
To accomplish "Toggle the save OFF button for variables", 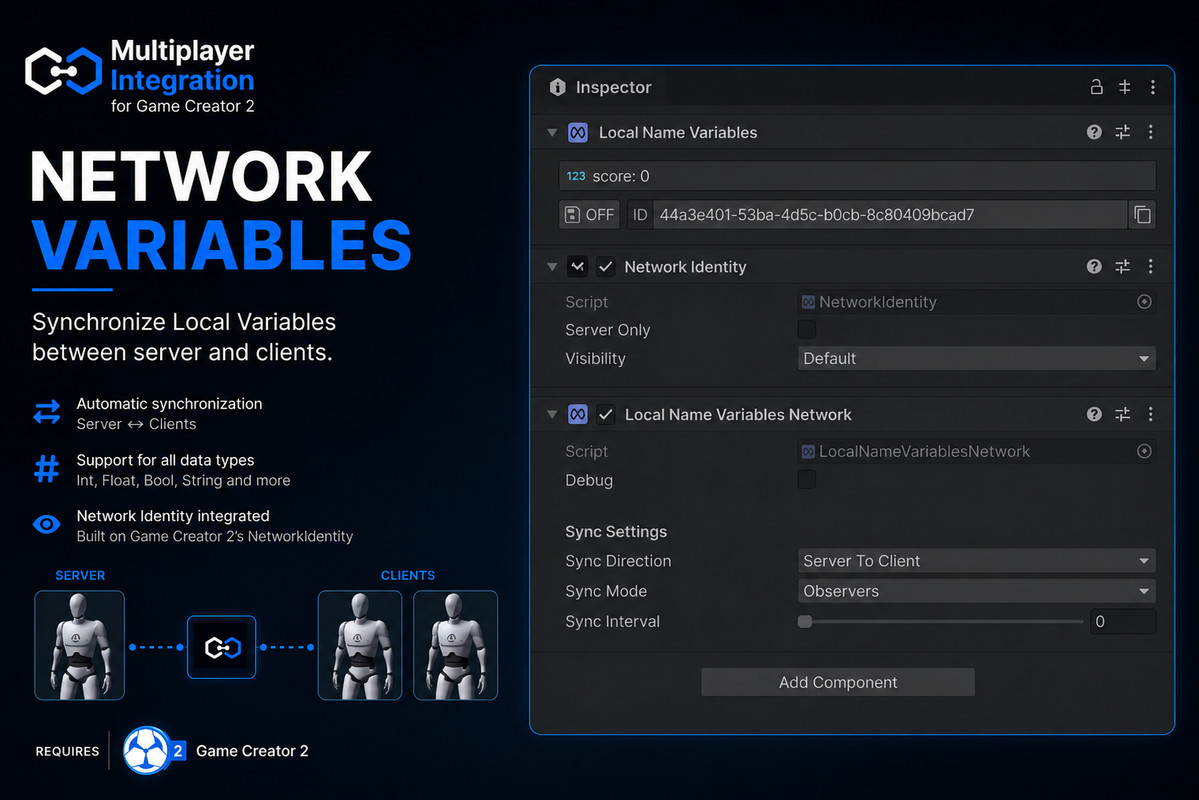I will (589, 215).
